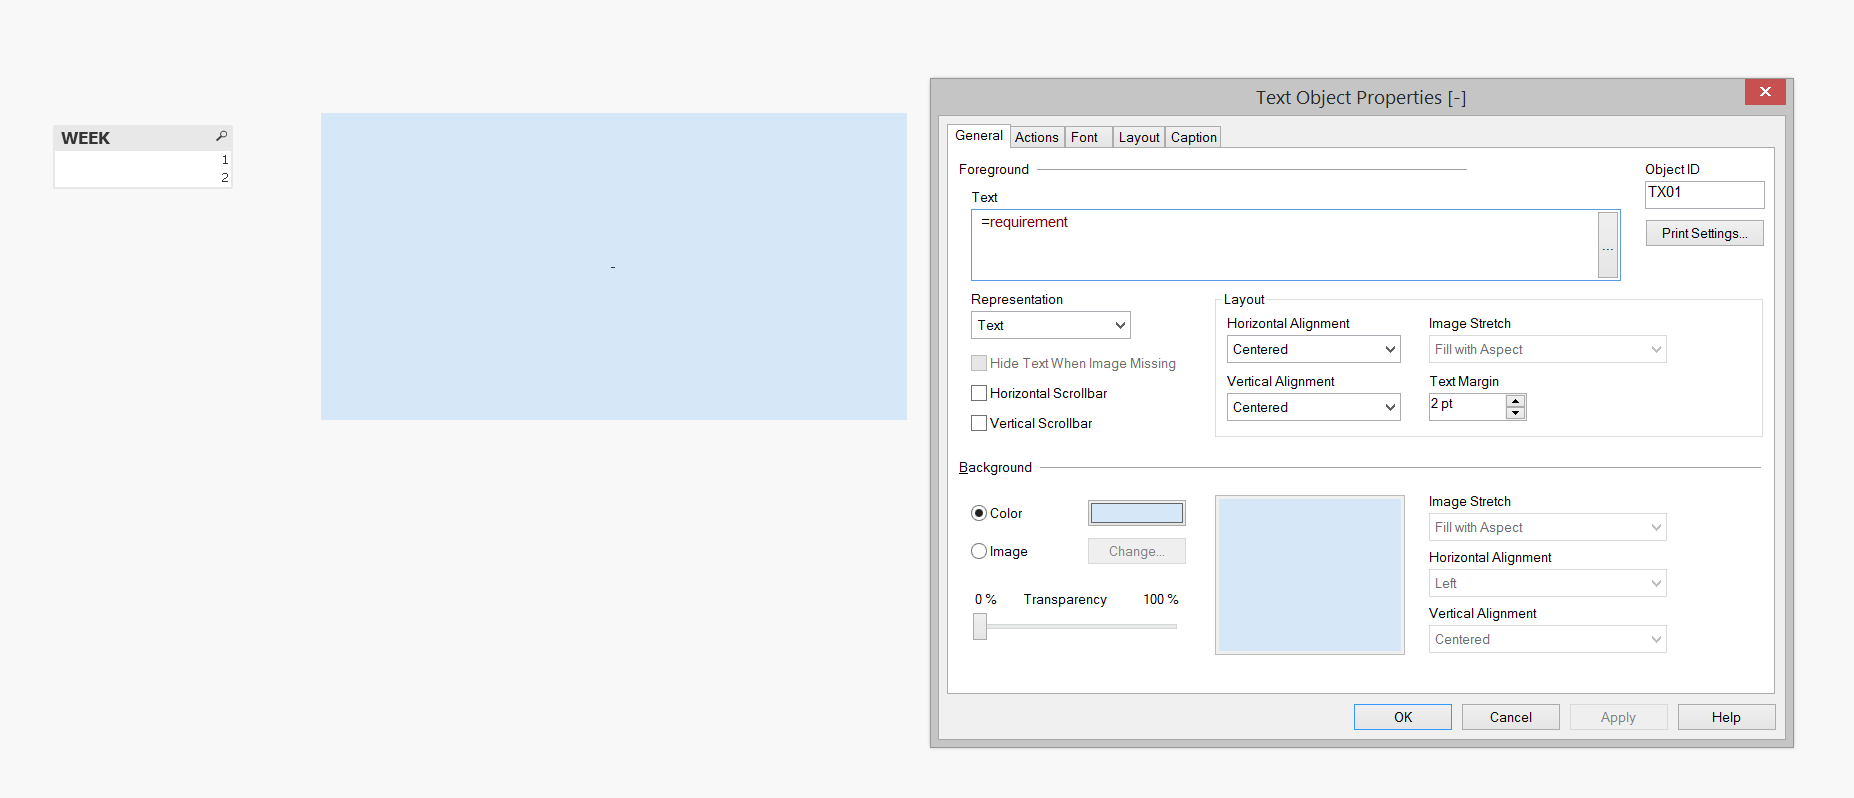Open the layout Horizontal Alignment dropdown
This screenshot has height=798, width=1854.
click(1313, 349)
